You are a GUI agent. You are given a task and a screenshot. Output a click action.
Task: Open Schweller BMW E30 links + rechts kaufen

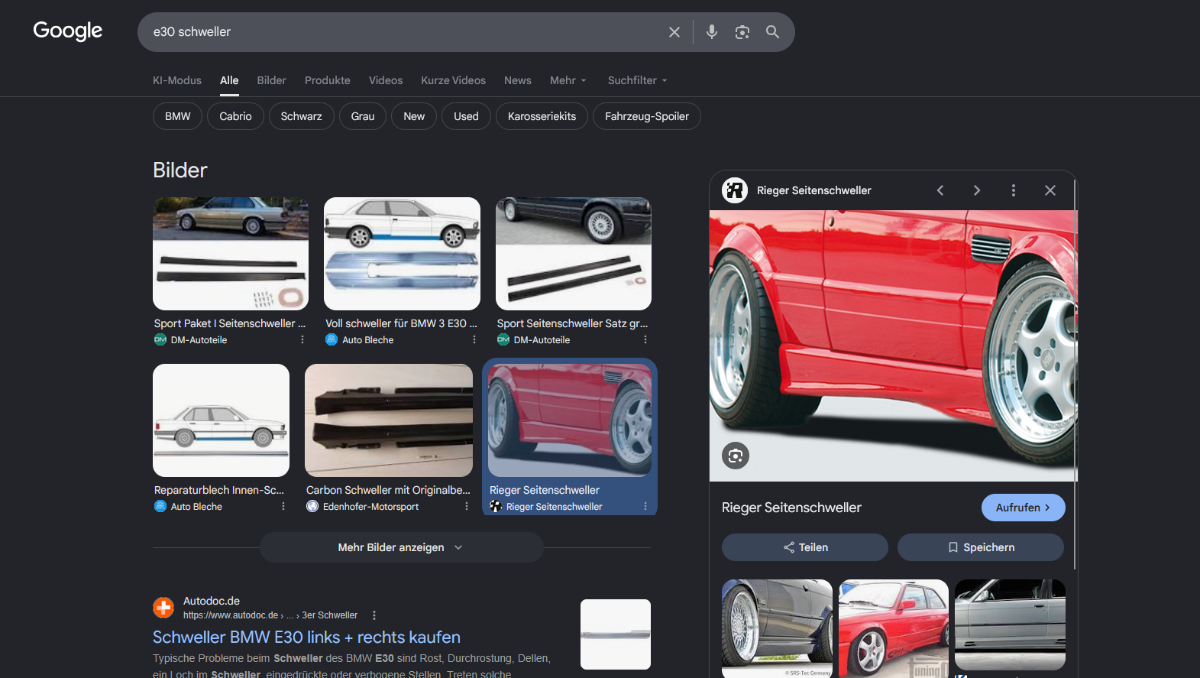click(307, 637)
